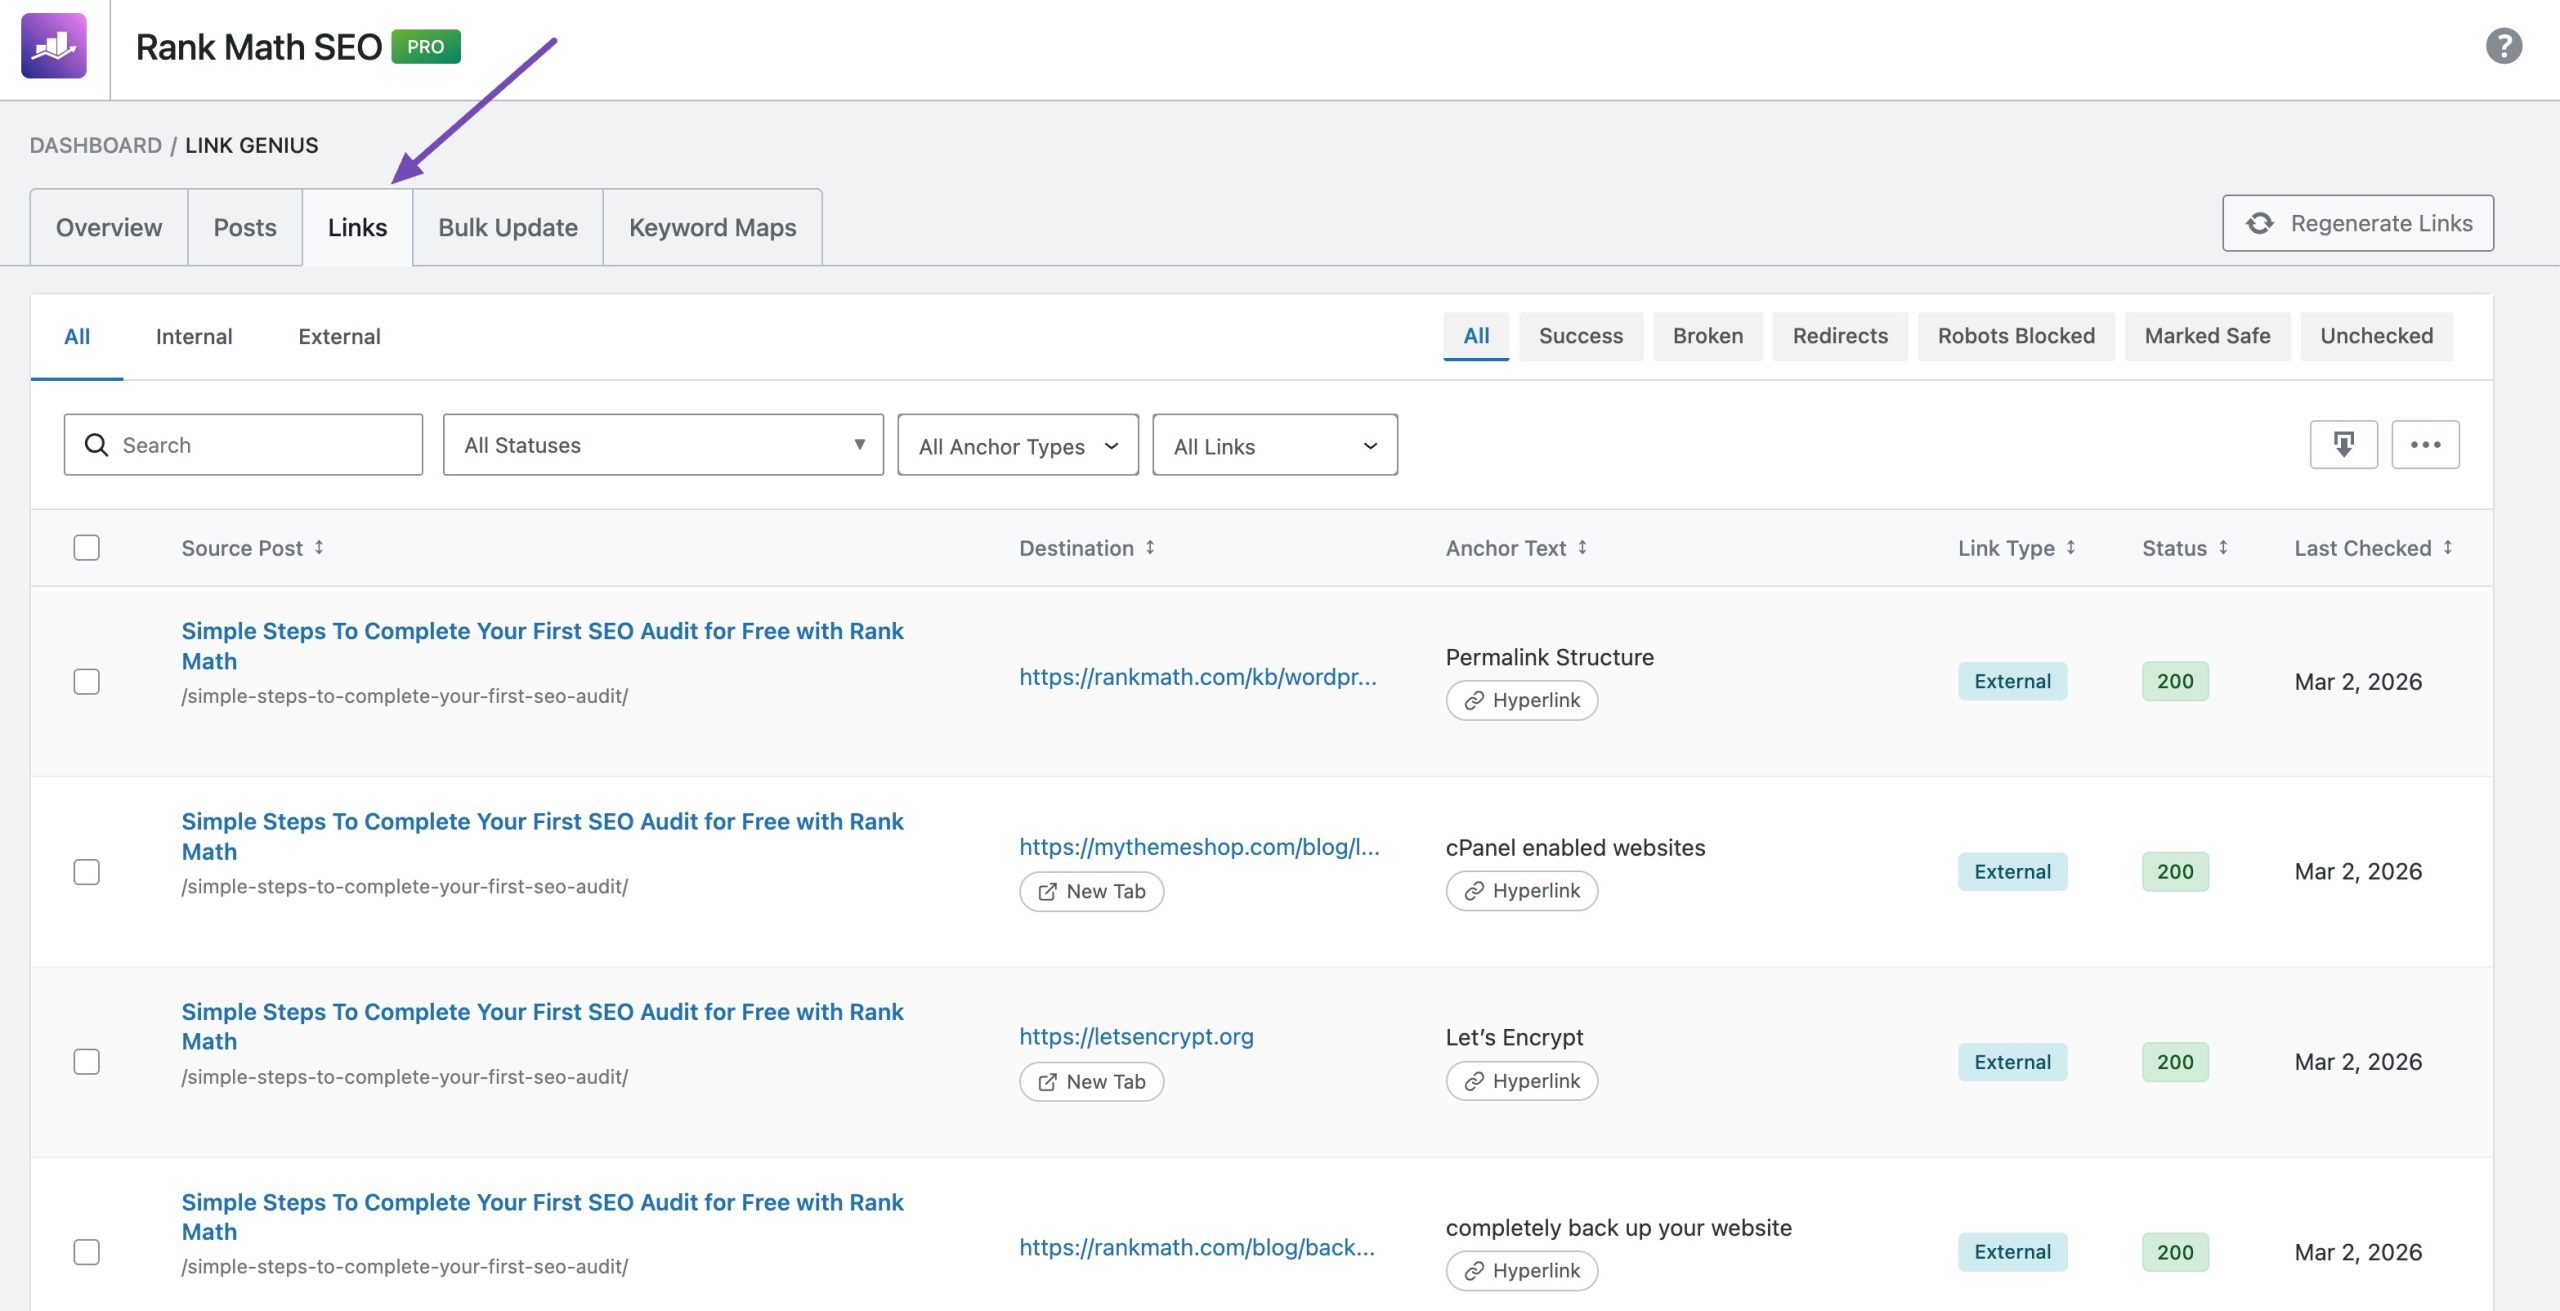This screenshot has width=2560, height=1311.
Task: Filter links by Broken status
Action: point(1707,336)
